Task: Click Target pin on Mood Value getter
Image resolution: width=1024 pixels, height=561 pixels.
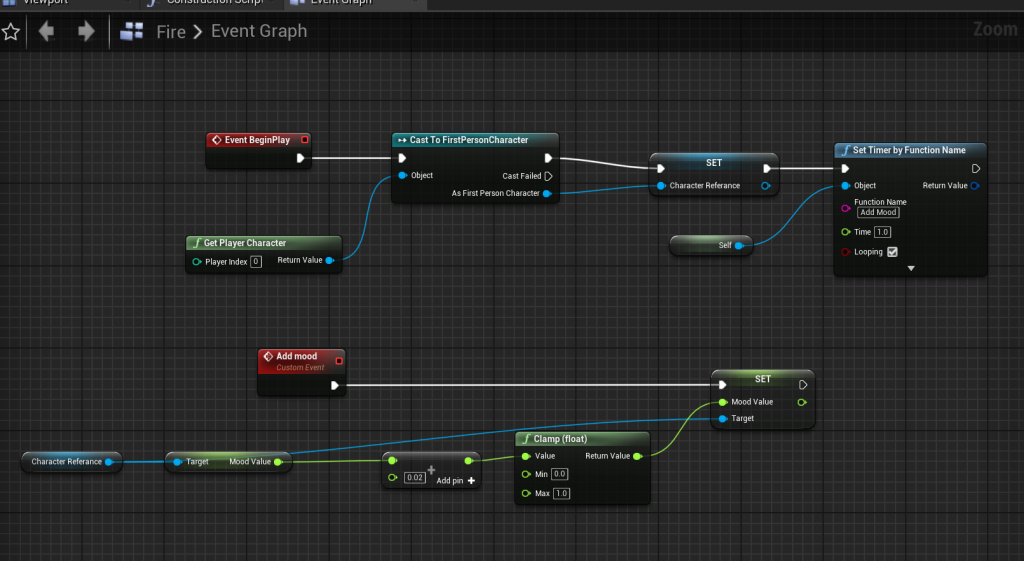Action: (x=177, y=462)
